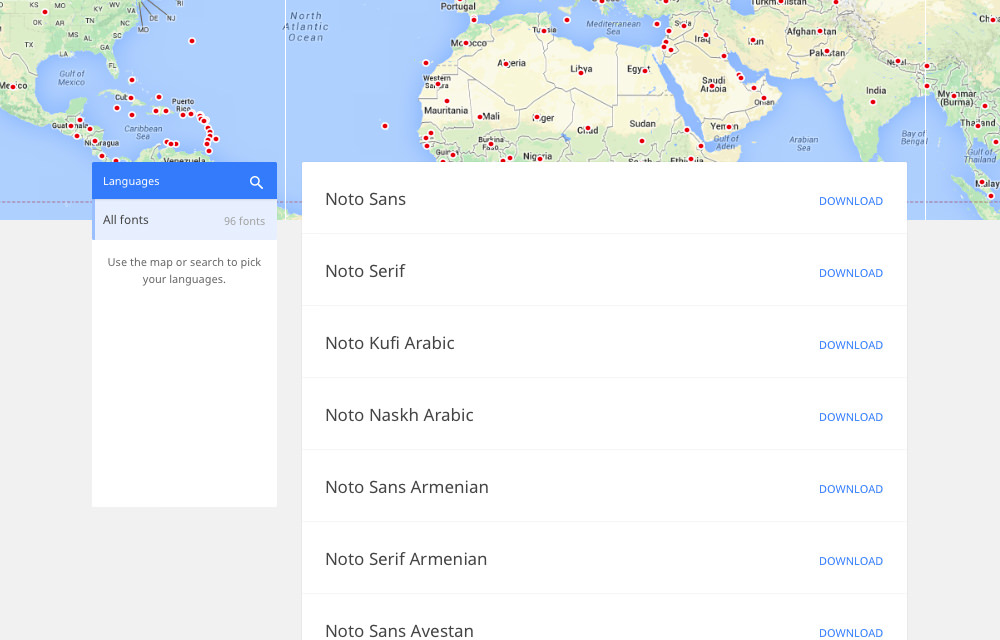
Task: Click the red dot on Western Sahara
Action: (438, 84)
